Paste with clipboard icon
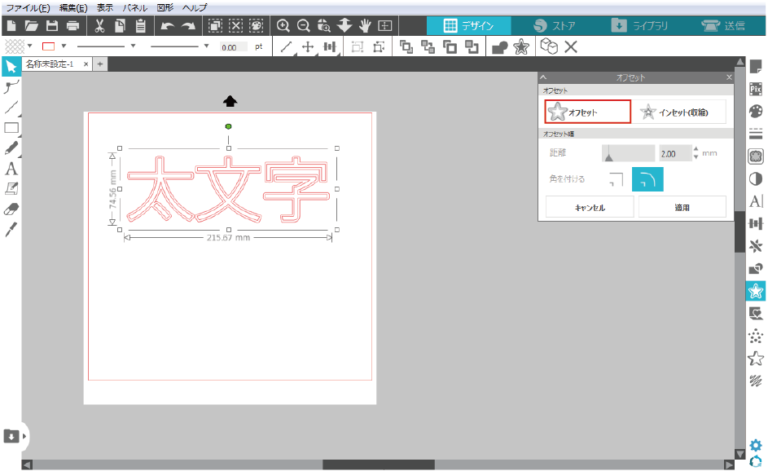768x471 pixels. click(x=141, y=26)
